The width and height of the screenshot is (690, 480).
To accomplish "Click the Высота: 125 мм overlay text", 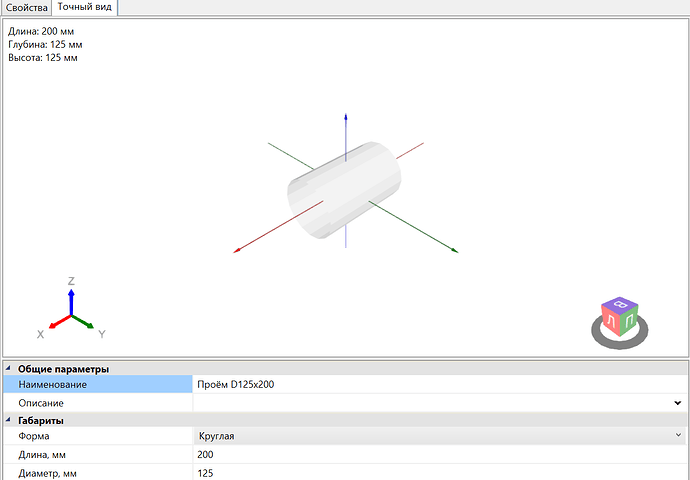I will 43,58.
